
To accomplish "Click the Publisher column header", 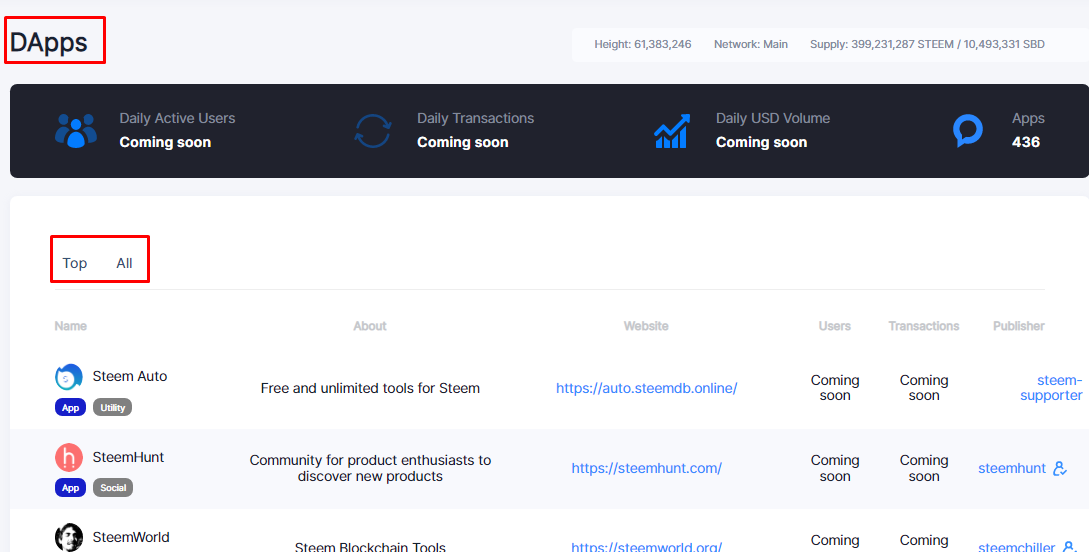I will click(x=1019, y=326).
